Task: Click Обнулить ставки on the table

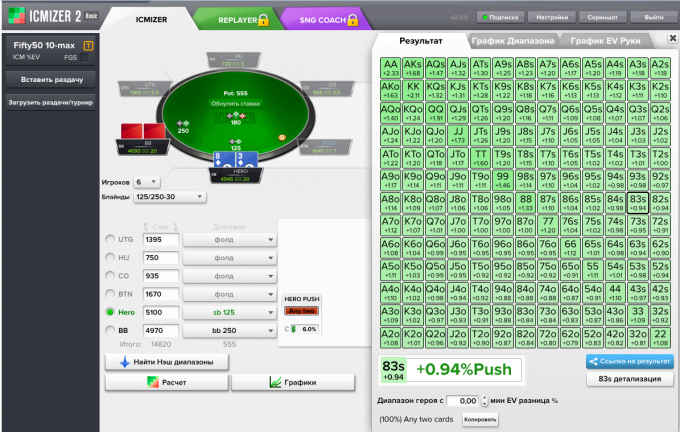Action: 235,104
